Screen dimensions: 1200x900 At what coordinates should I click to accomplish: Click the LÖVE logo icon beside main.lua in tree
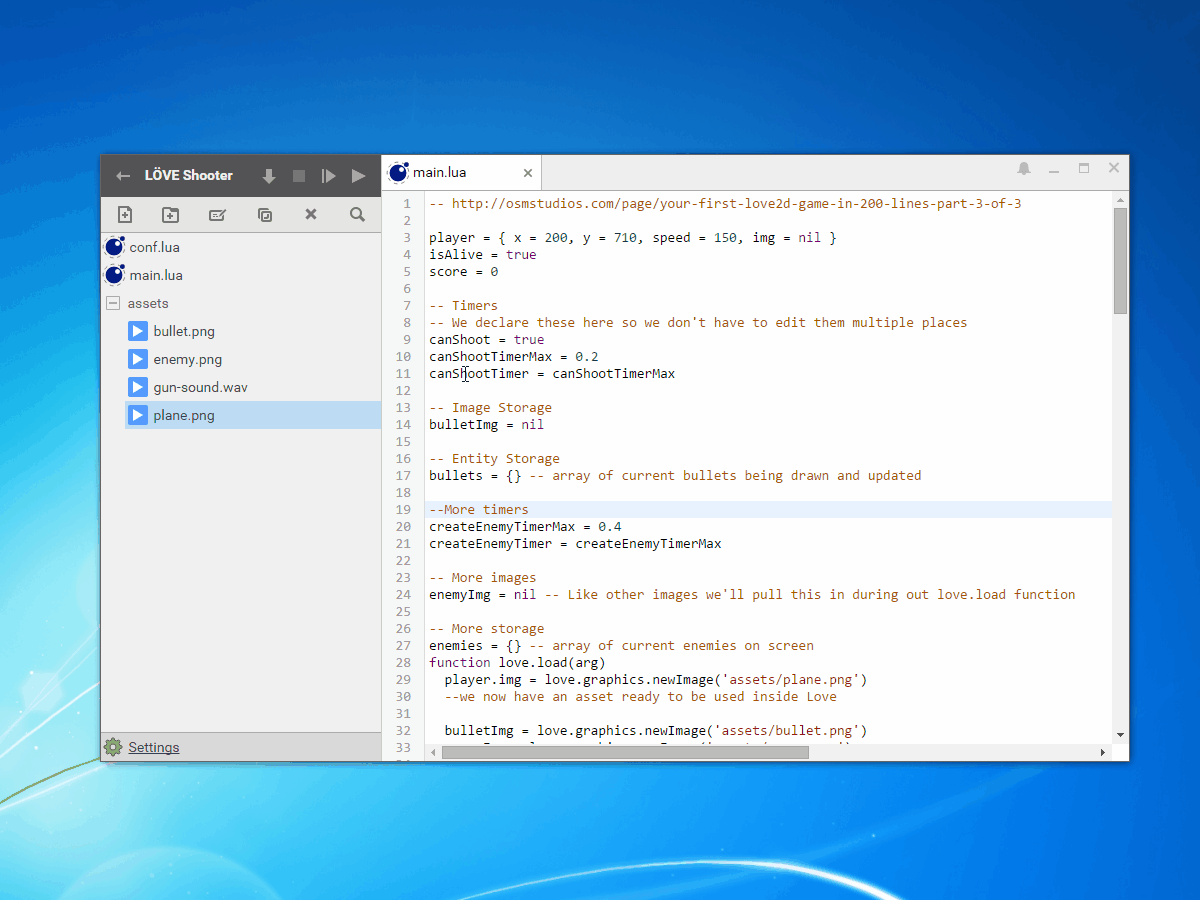pyautogui.click(x=115, y=275)
